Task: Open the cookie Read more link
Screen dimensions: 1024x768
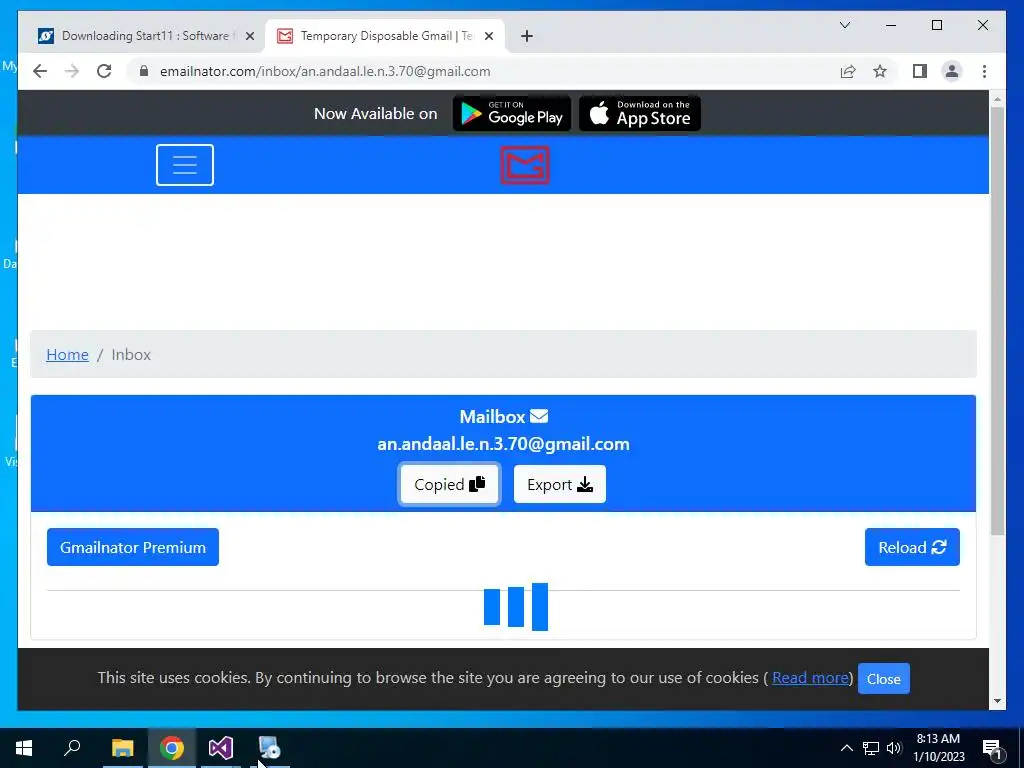Action: (810, 678)
